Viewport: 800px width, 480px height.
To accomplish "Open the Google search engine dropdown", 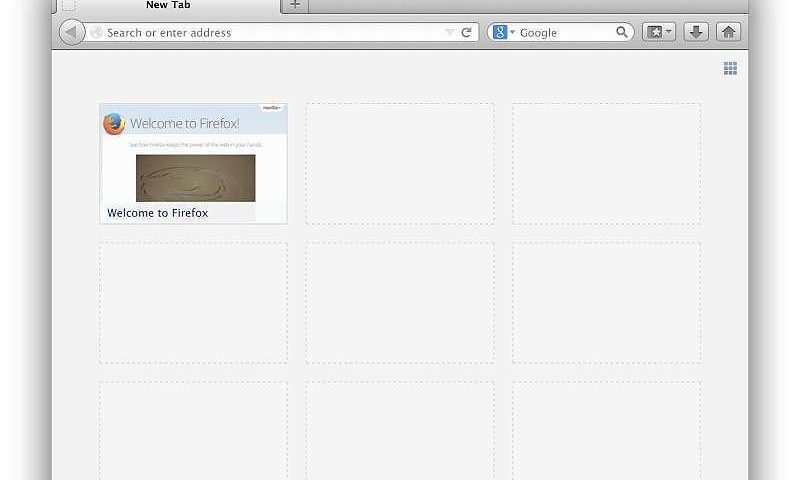I will [503, 32].
